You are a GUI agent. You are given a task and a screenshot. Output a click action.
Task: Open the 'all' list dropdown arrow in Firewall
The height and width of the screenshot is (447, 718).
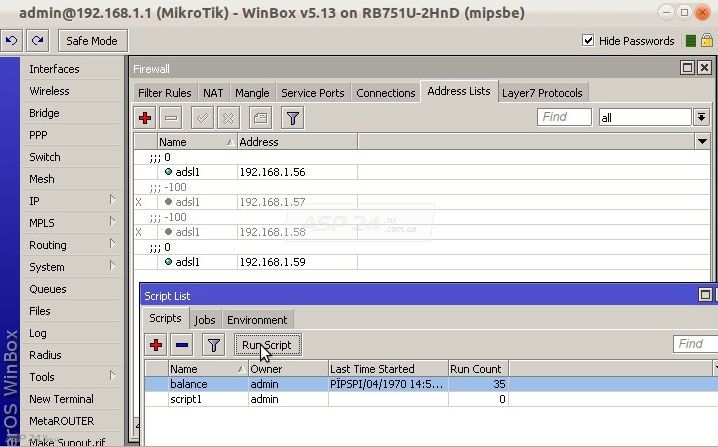coord(702,117)
